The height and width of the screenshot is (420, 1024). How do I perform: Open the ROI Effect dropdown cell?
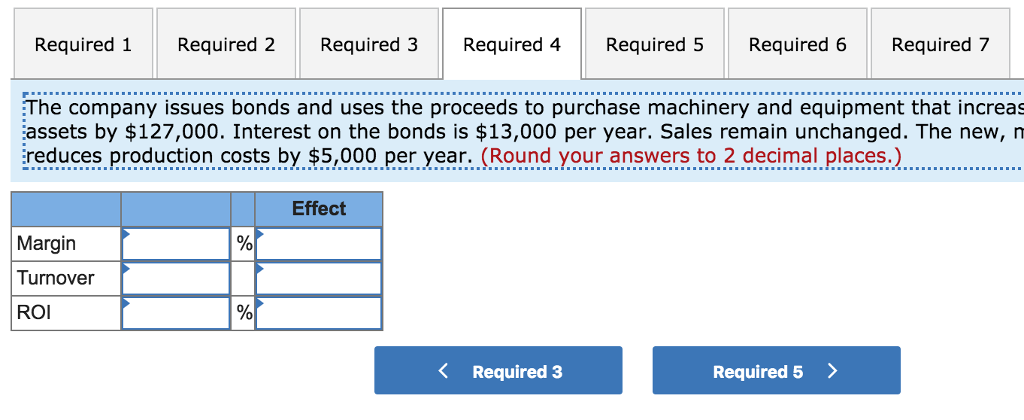pos(319,313)
